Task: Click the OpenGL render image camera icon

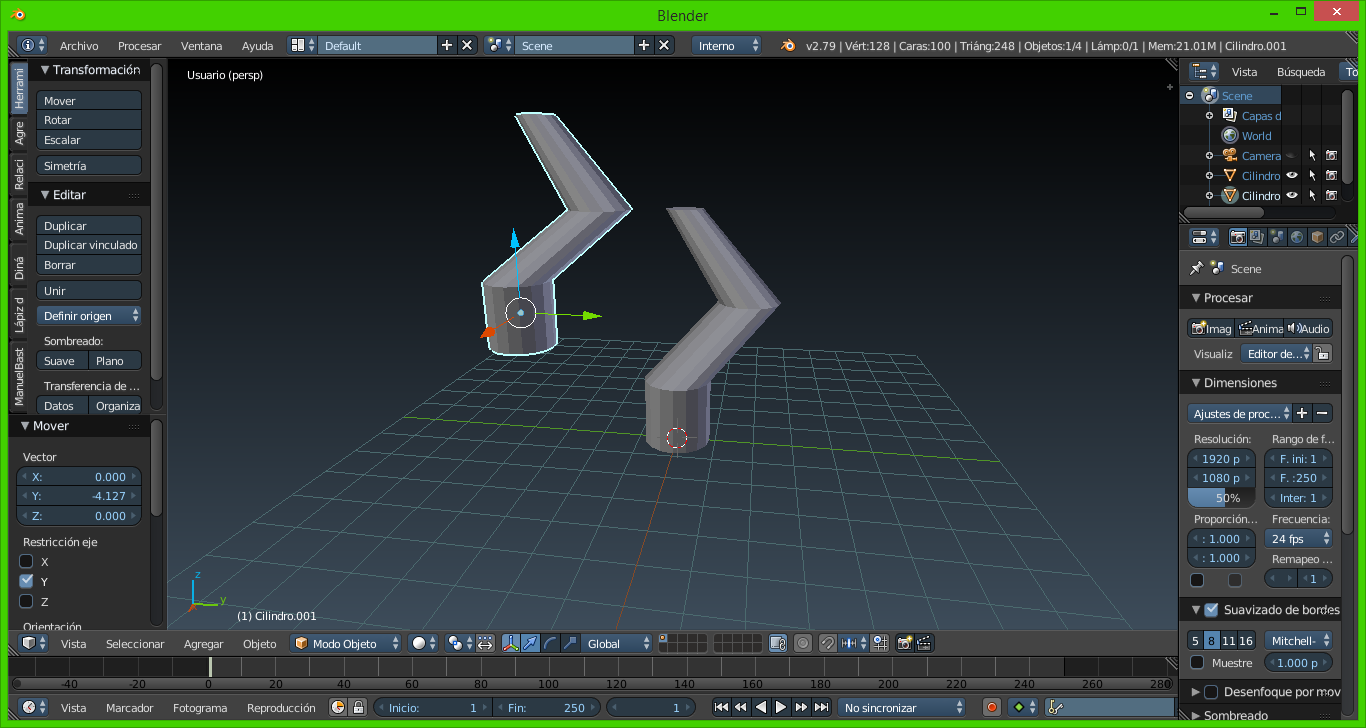Action: 904,643
